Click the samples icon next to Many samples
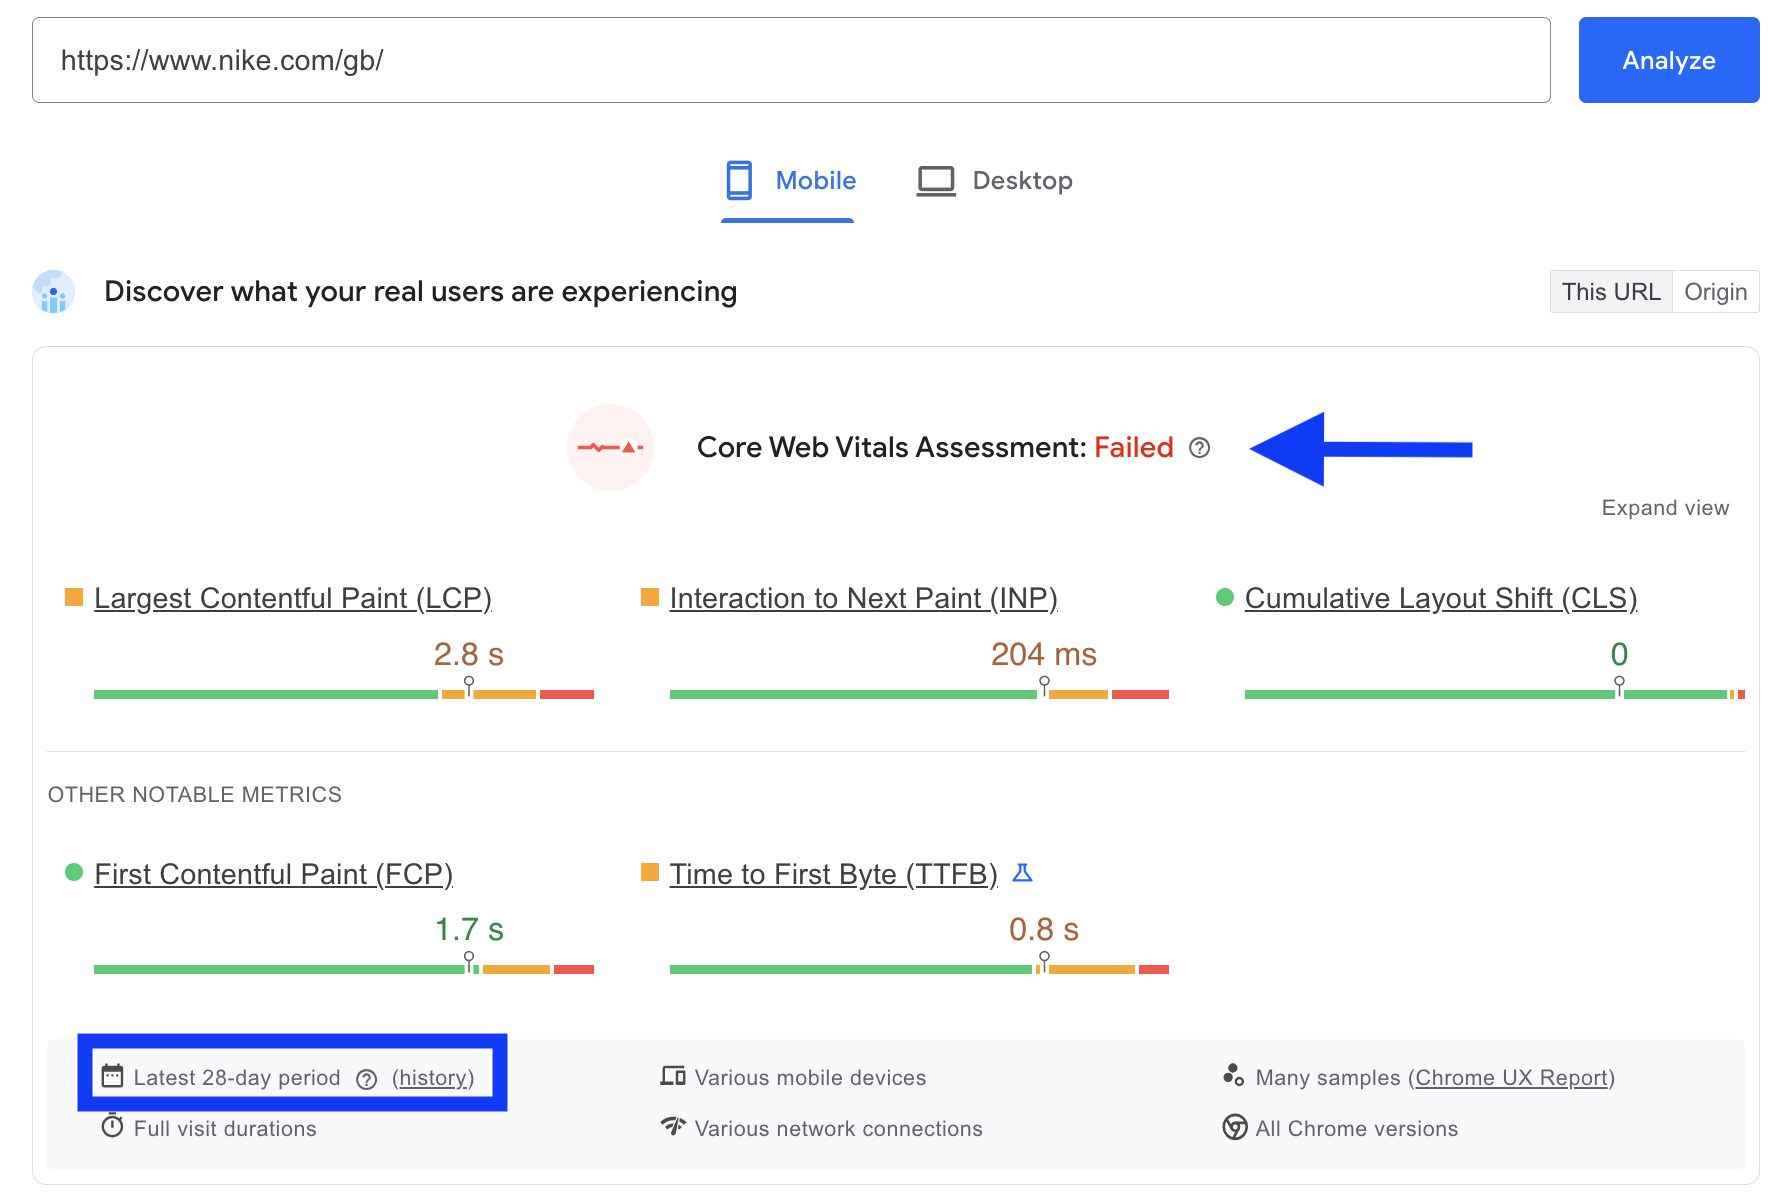 [1235, 1075]
